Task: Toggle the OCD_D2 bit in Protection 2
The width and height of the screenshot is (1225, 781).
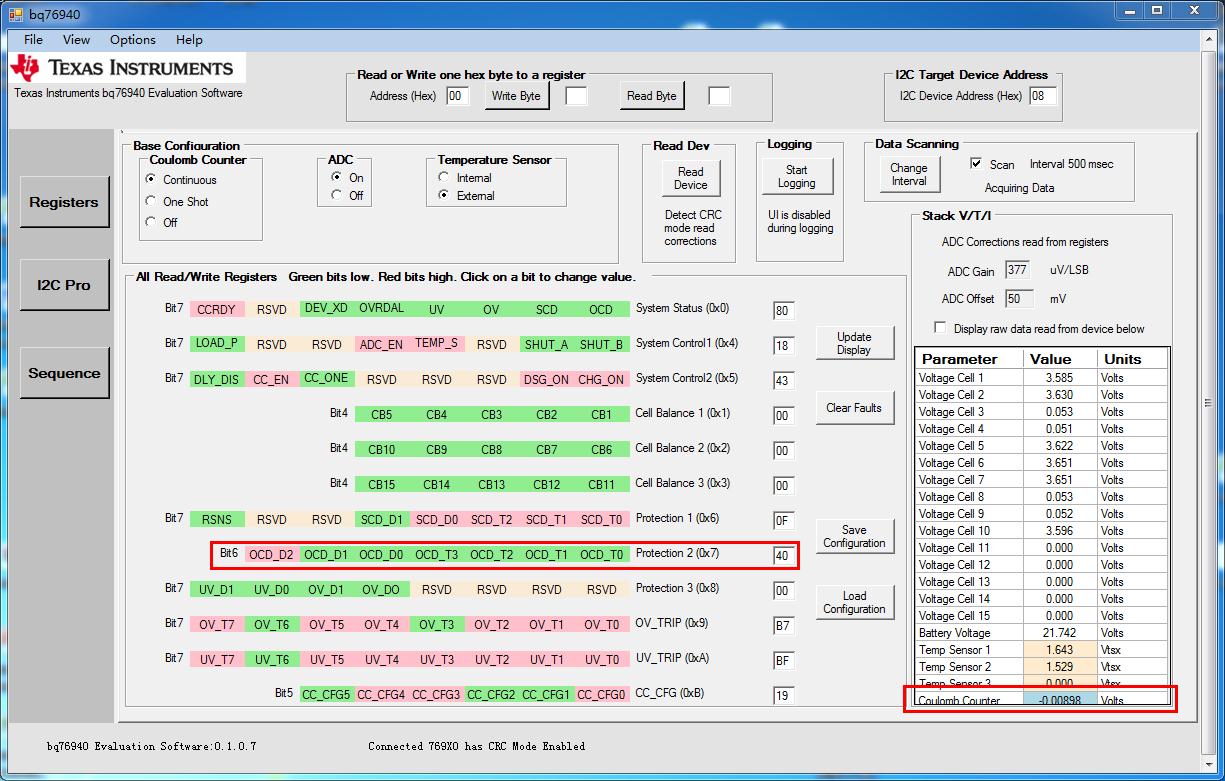Action: [x=272, y=555]
